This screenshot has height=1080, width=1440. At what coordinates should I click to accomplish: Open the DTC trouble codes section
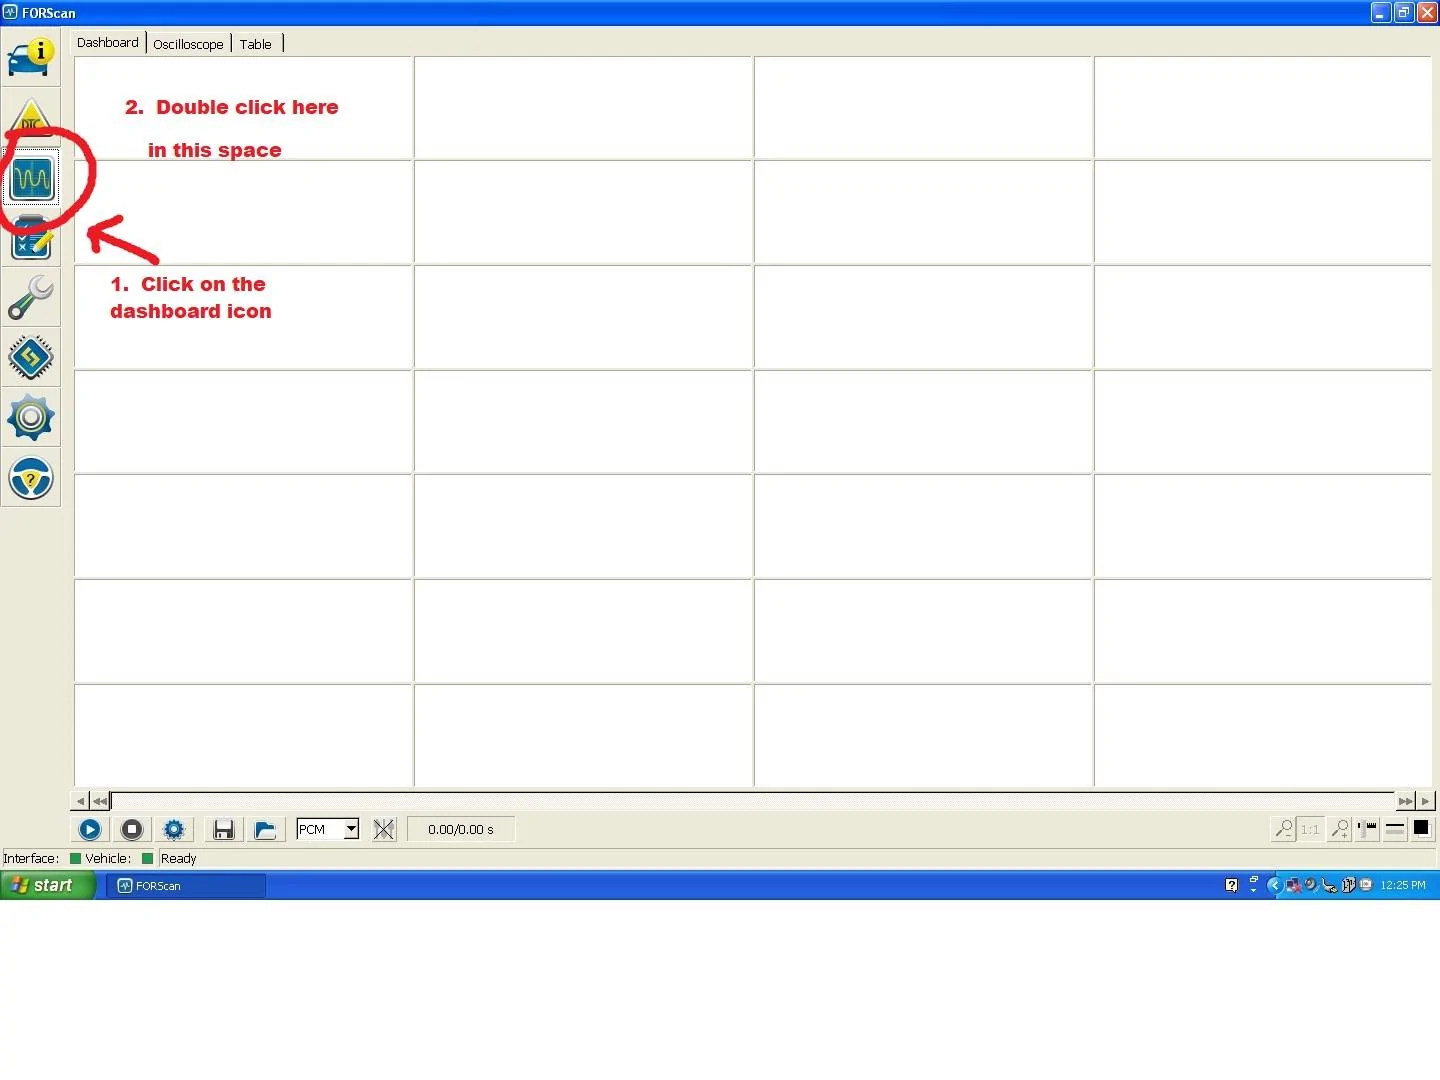tap(31, 117)
